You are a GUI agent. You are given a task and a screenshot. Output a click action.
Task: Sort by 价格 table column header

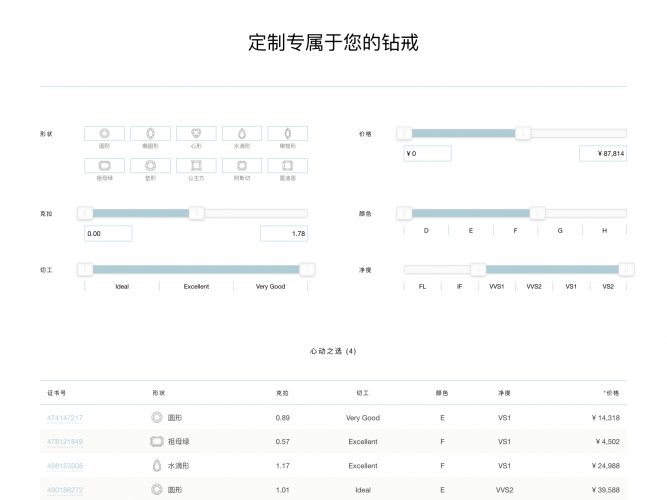[x=611, y=393]
